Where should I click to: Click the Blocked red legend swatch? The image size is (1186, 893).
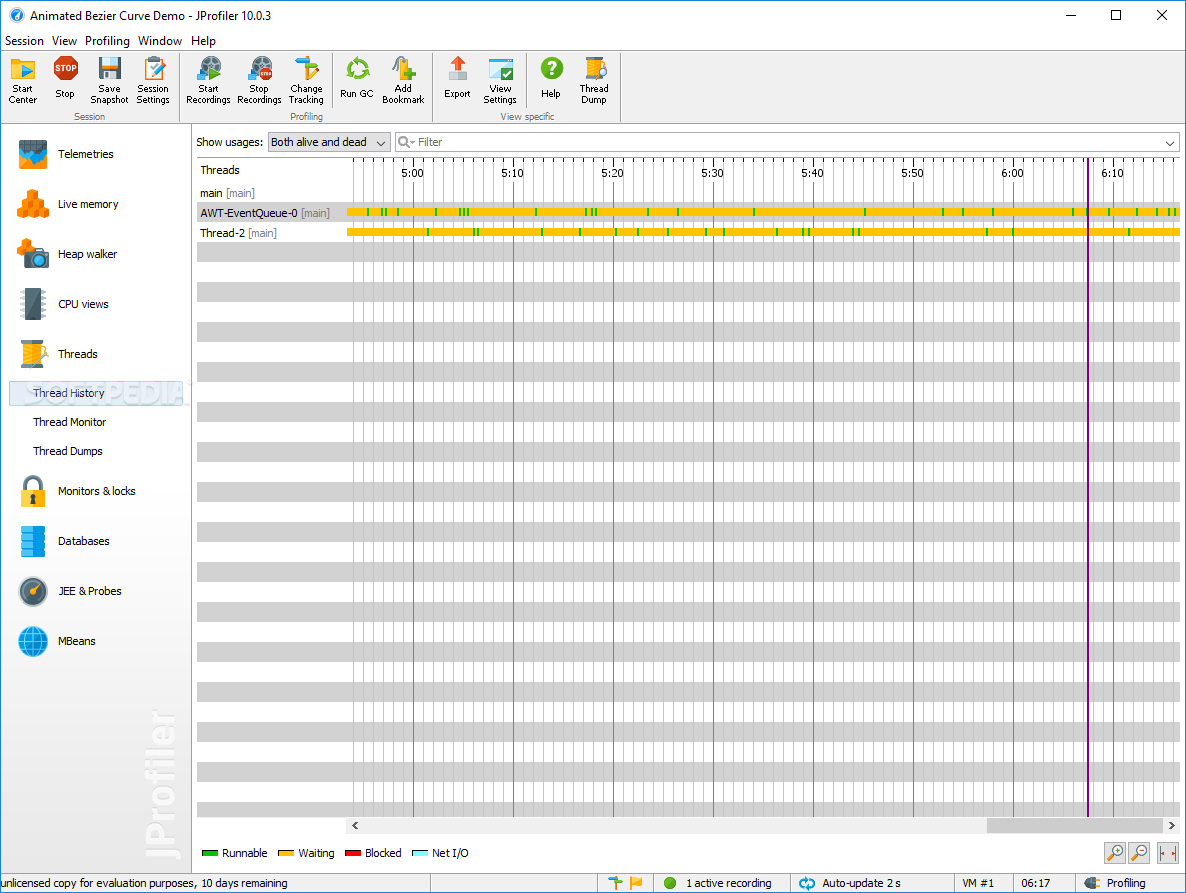coord(352,853)
